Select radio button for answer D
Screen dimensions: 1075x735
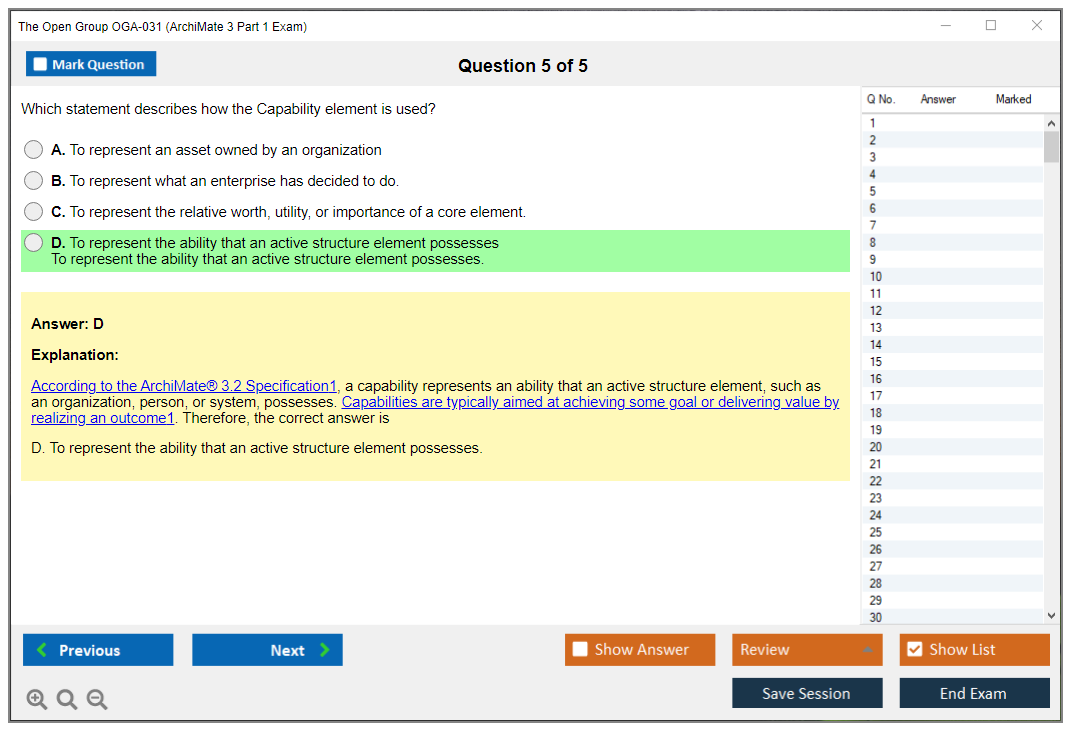34,243
